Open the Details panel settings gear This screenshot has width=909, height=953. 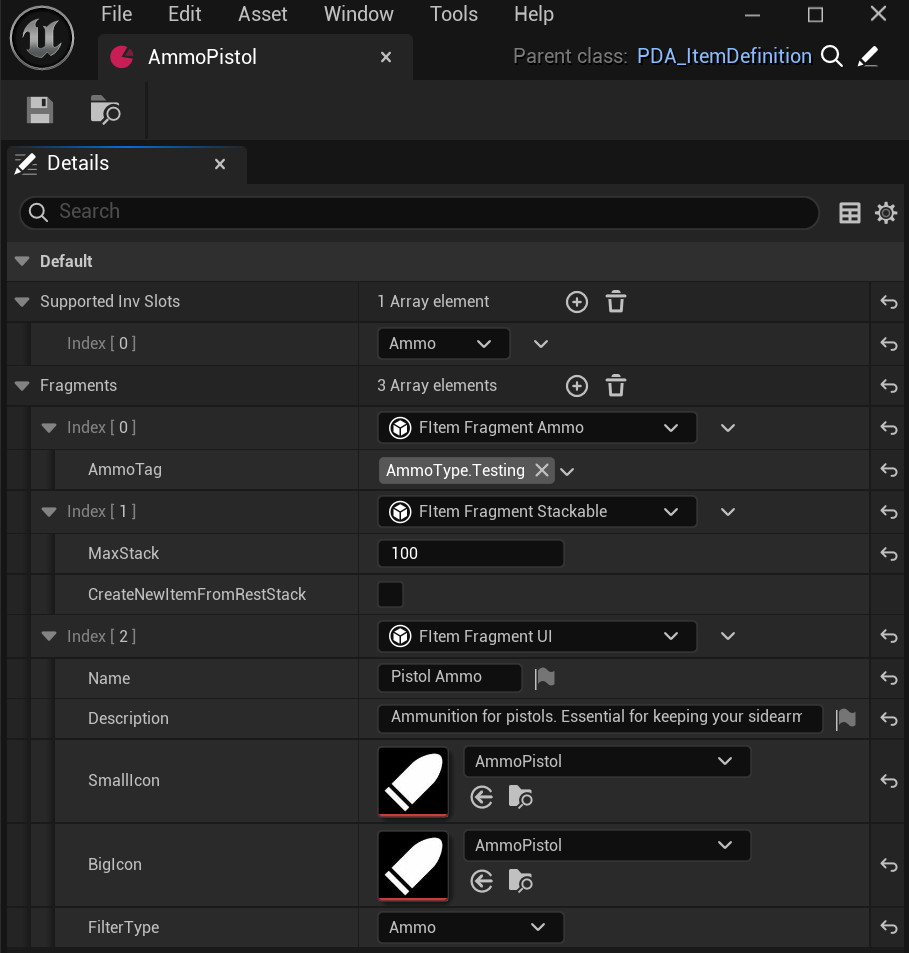point(885,213)
